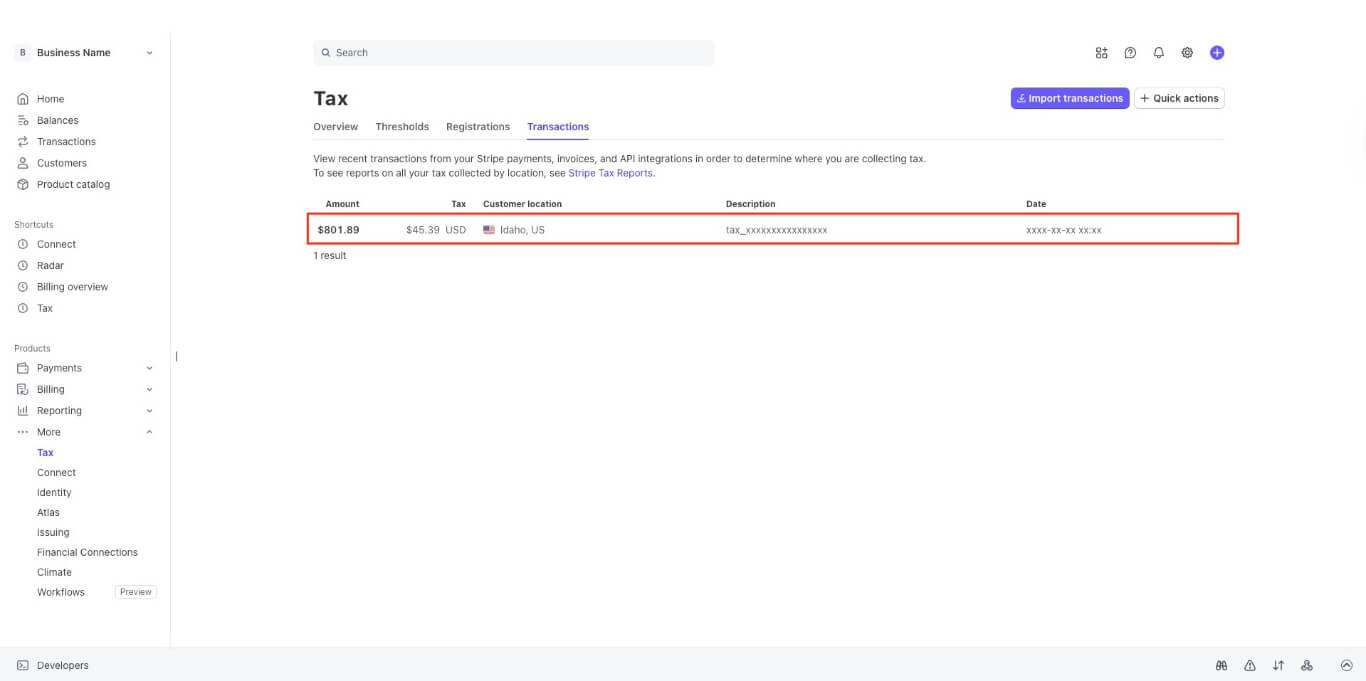Open the Stripe Tax Reports link

pos(610,173)
